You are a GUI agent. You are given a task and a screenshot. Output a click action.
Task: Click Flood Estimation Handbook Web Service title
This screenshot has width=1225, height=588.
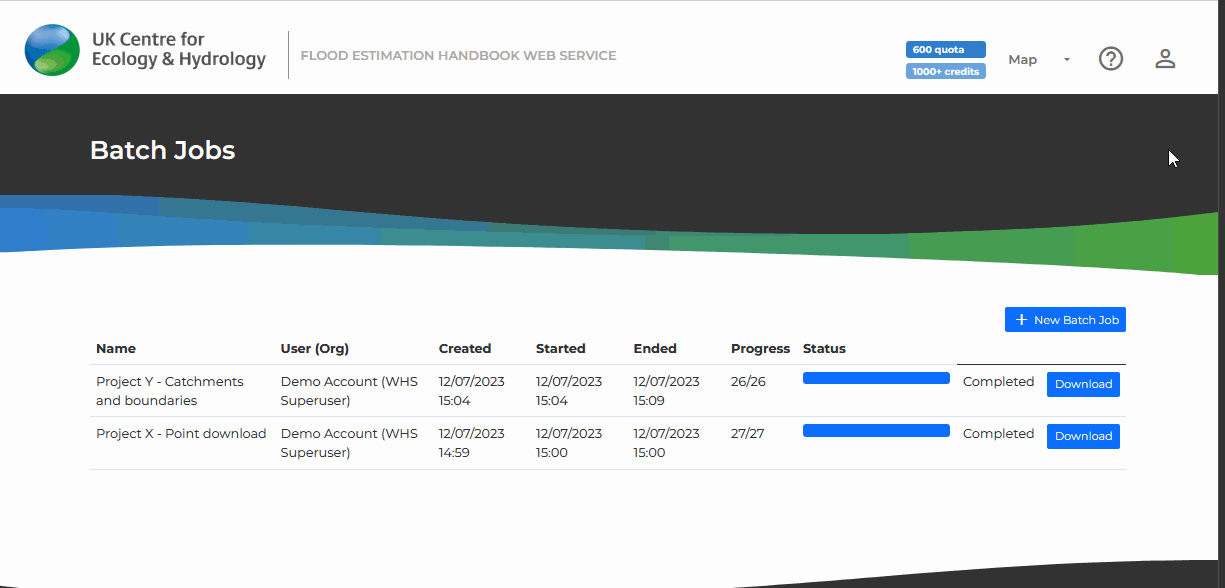click(458, 56)
